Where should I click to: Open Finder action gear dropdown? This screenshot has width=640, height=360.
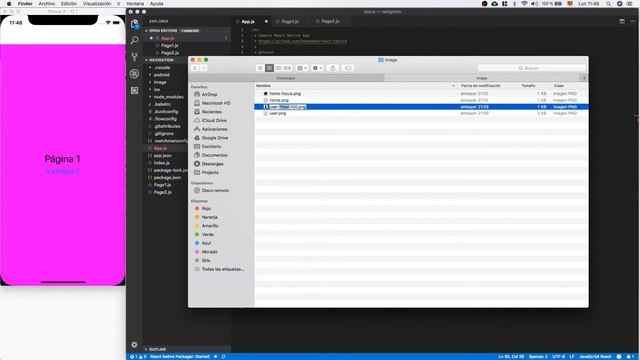pos(318,68)
